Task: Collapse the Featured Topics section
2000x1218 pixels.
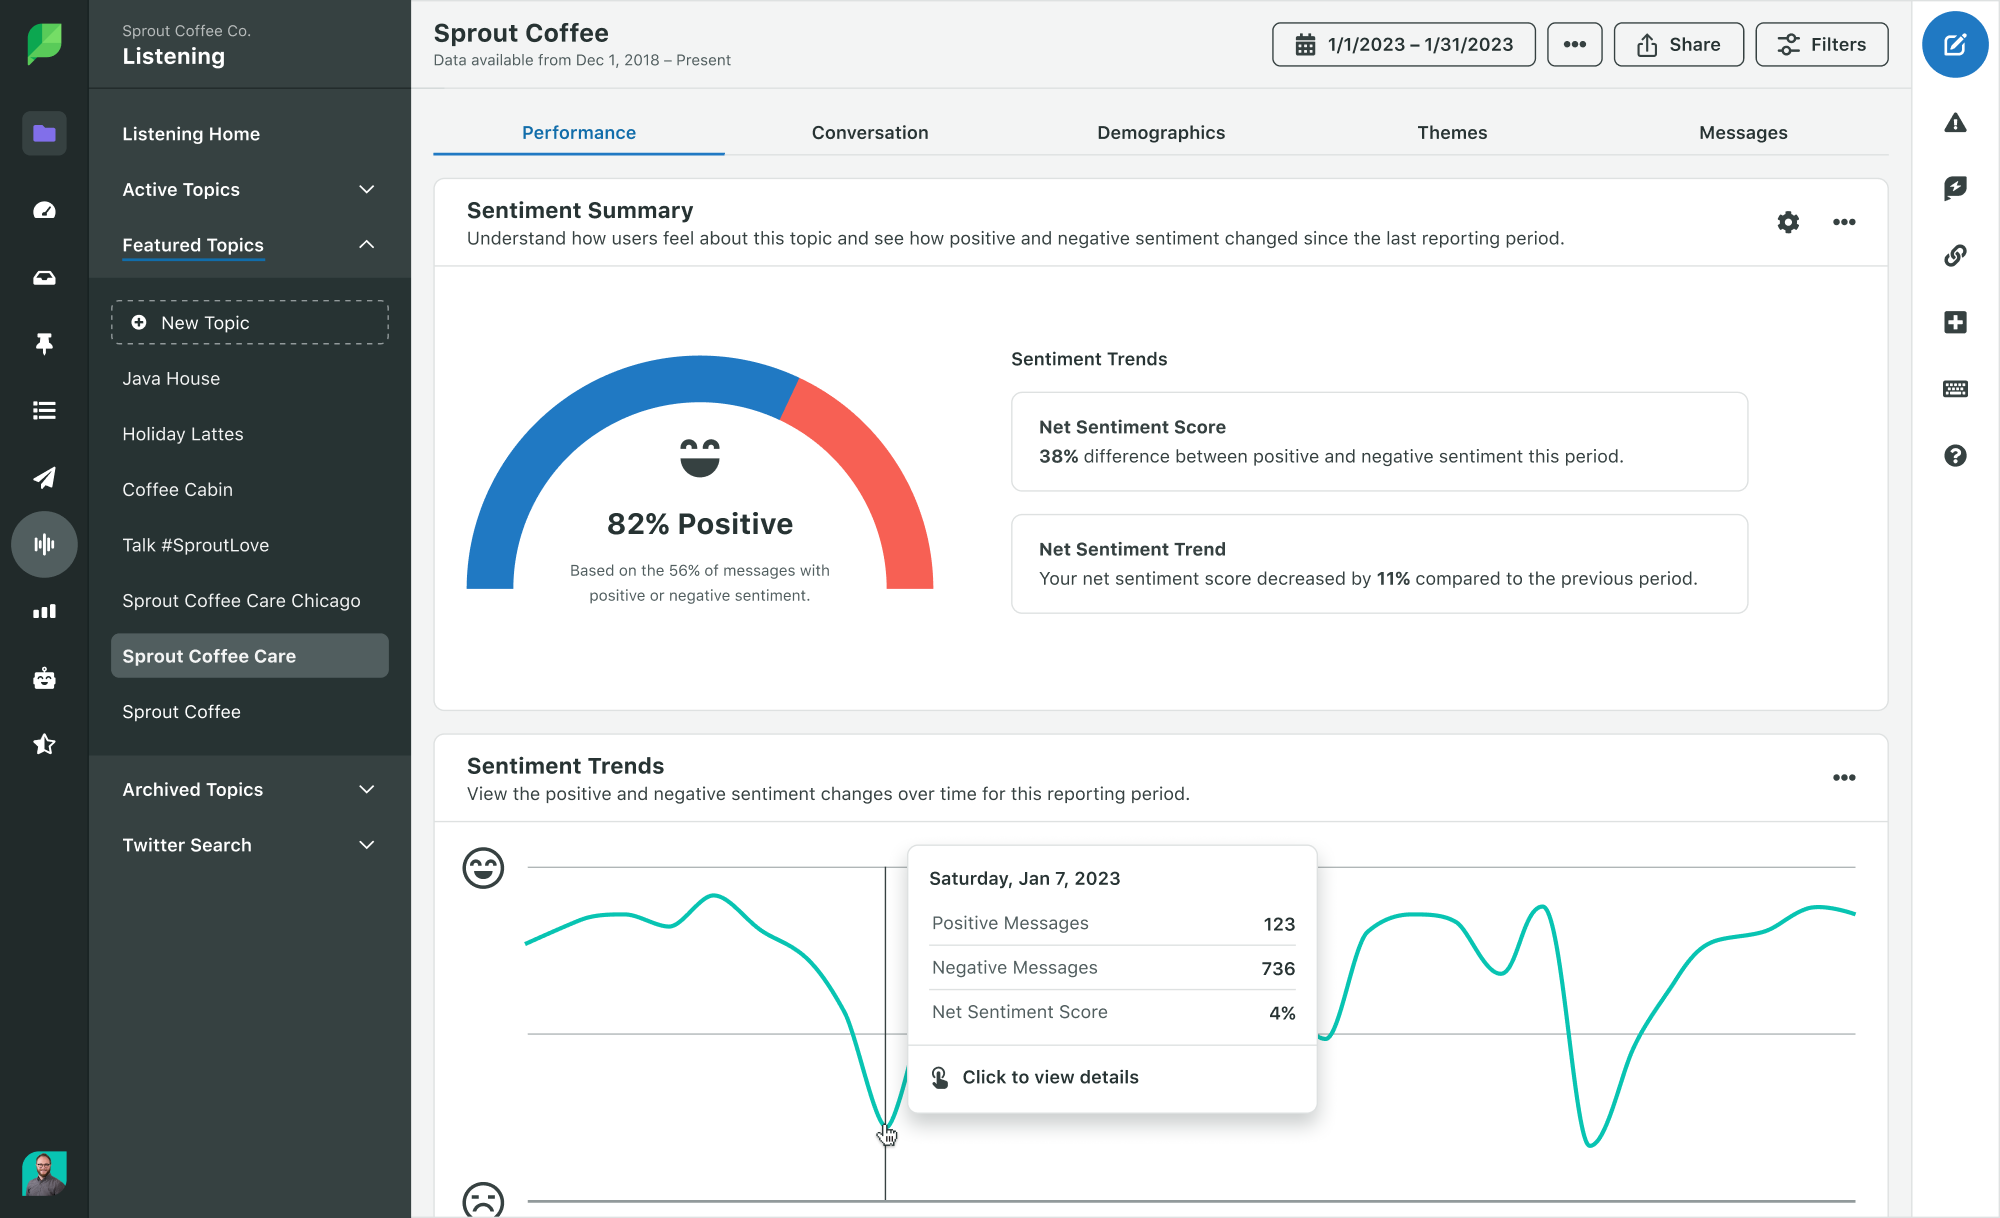Action: [x=366, y=243]
